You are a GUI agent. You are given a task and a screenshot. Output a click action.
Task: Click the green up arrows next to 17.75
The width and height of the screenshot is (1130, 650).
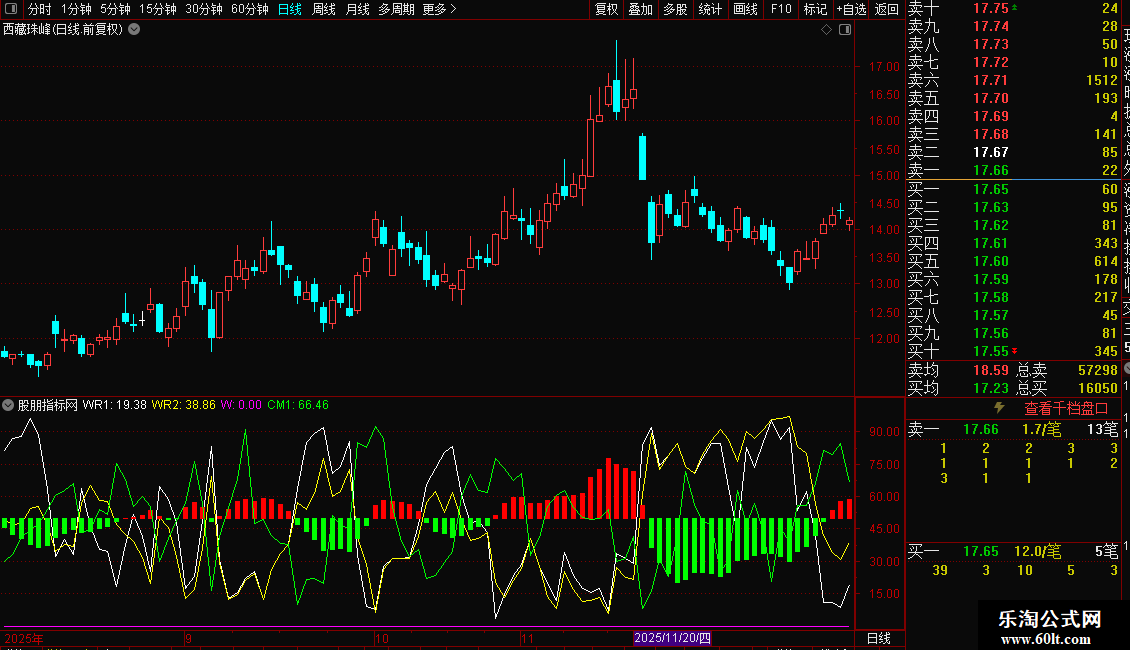coord(1015,8)
